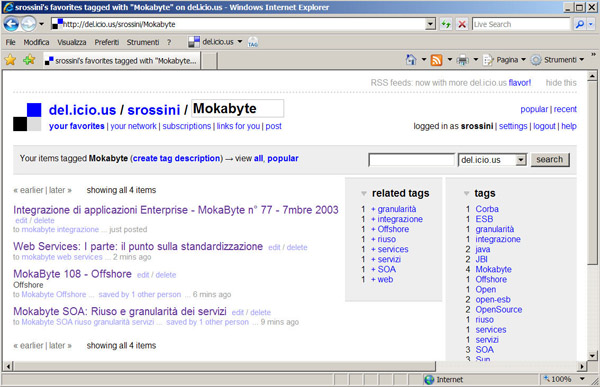Click the del.icio.us toolbar logo icon
This screenshot has width=600, height=387.
194,42
